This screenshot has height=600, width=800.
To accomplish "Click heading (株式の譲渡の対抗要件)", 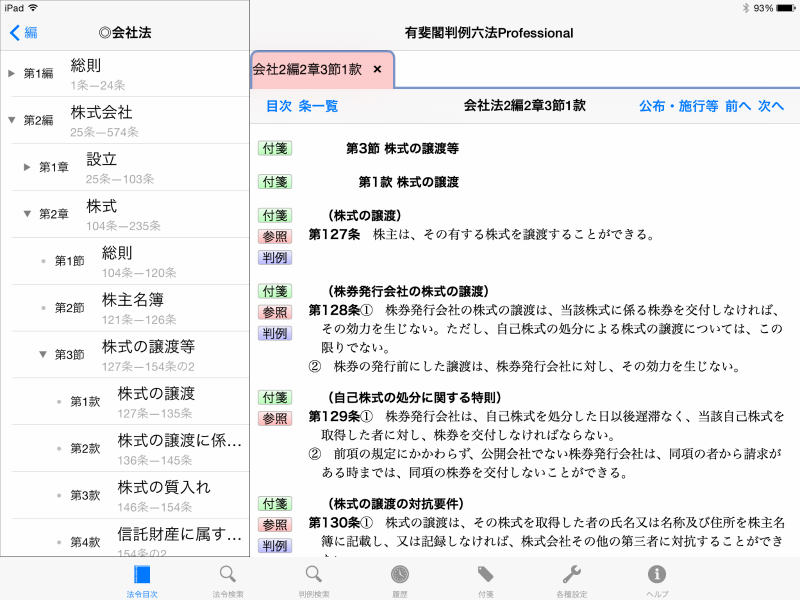I will (x=395, y=504).
